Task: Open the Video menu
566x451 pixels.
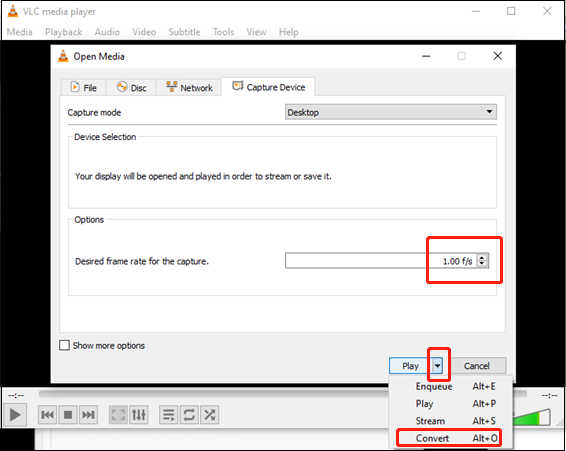Action: click(x=144, y=32)
